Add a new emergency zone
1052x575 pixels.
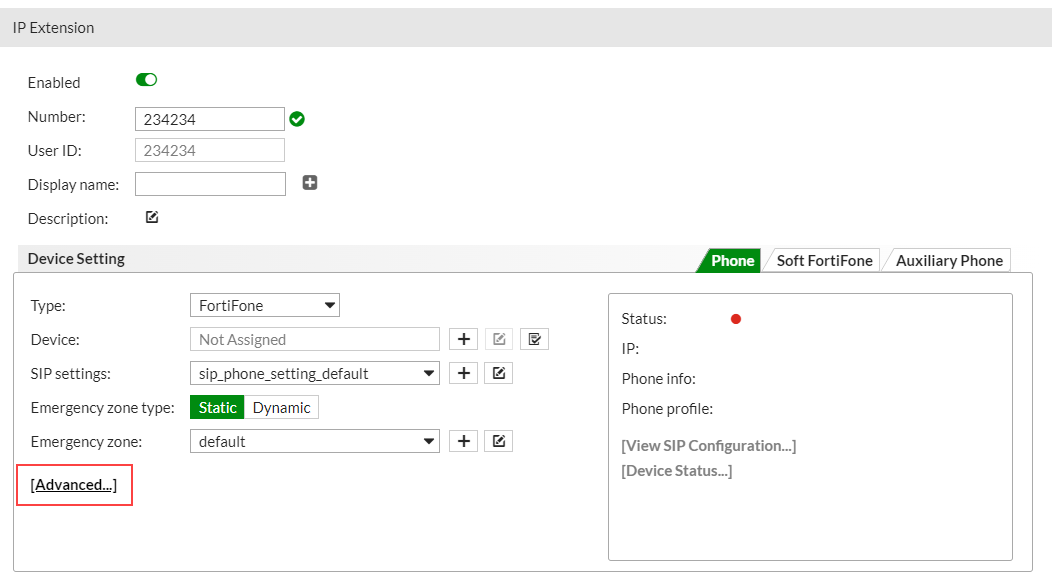(464, 441)
